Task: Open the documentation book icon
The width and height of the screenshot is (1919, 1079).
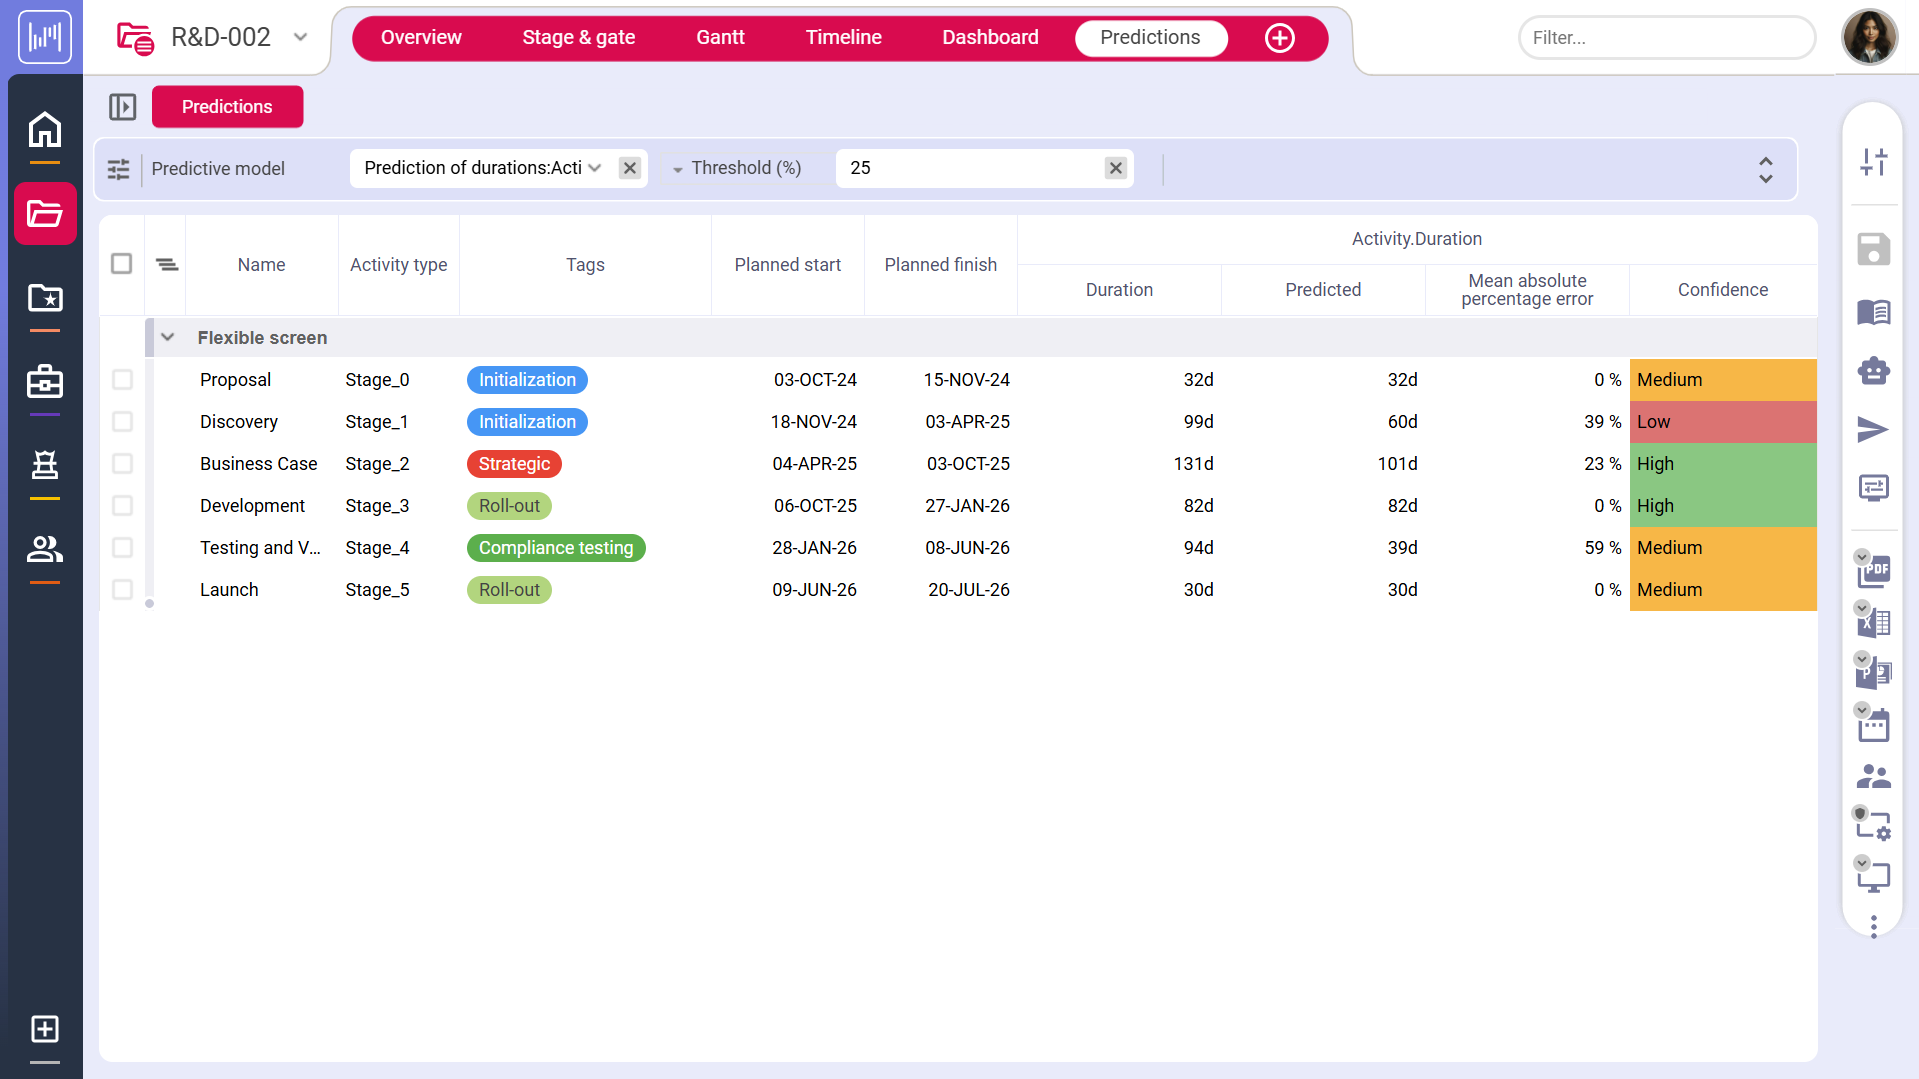Action: [1874, 312]
